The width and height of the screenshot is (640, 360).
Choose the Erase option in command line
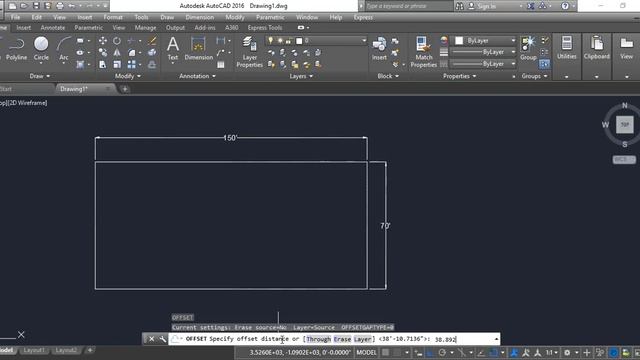(x=342, y=339)
